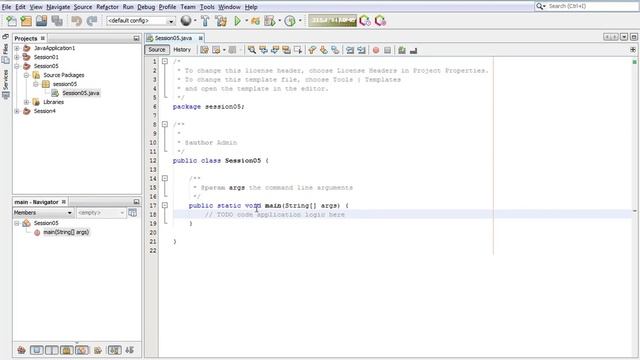The width and height of the screenshot is (640, 360).
Task: Switch to the History view button
Action: (182, 50)
